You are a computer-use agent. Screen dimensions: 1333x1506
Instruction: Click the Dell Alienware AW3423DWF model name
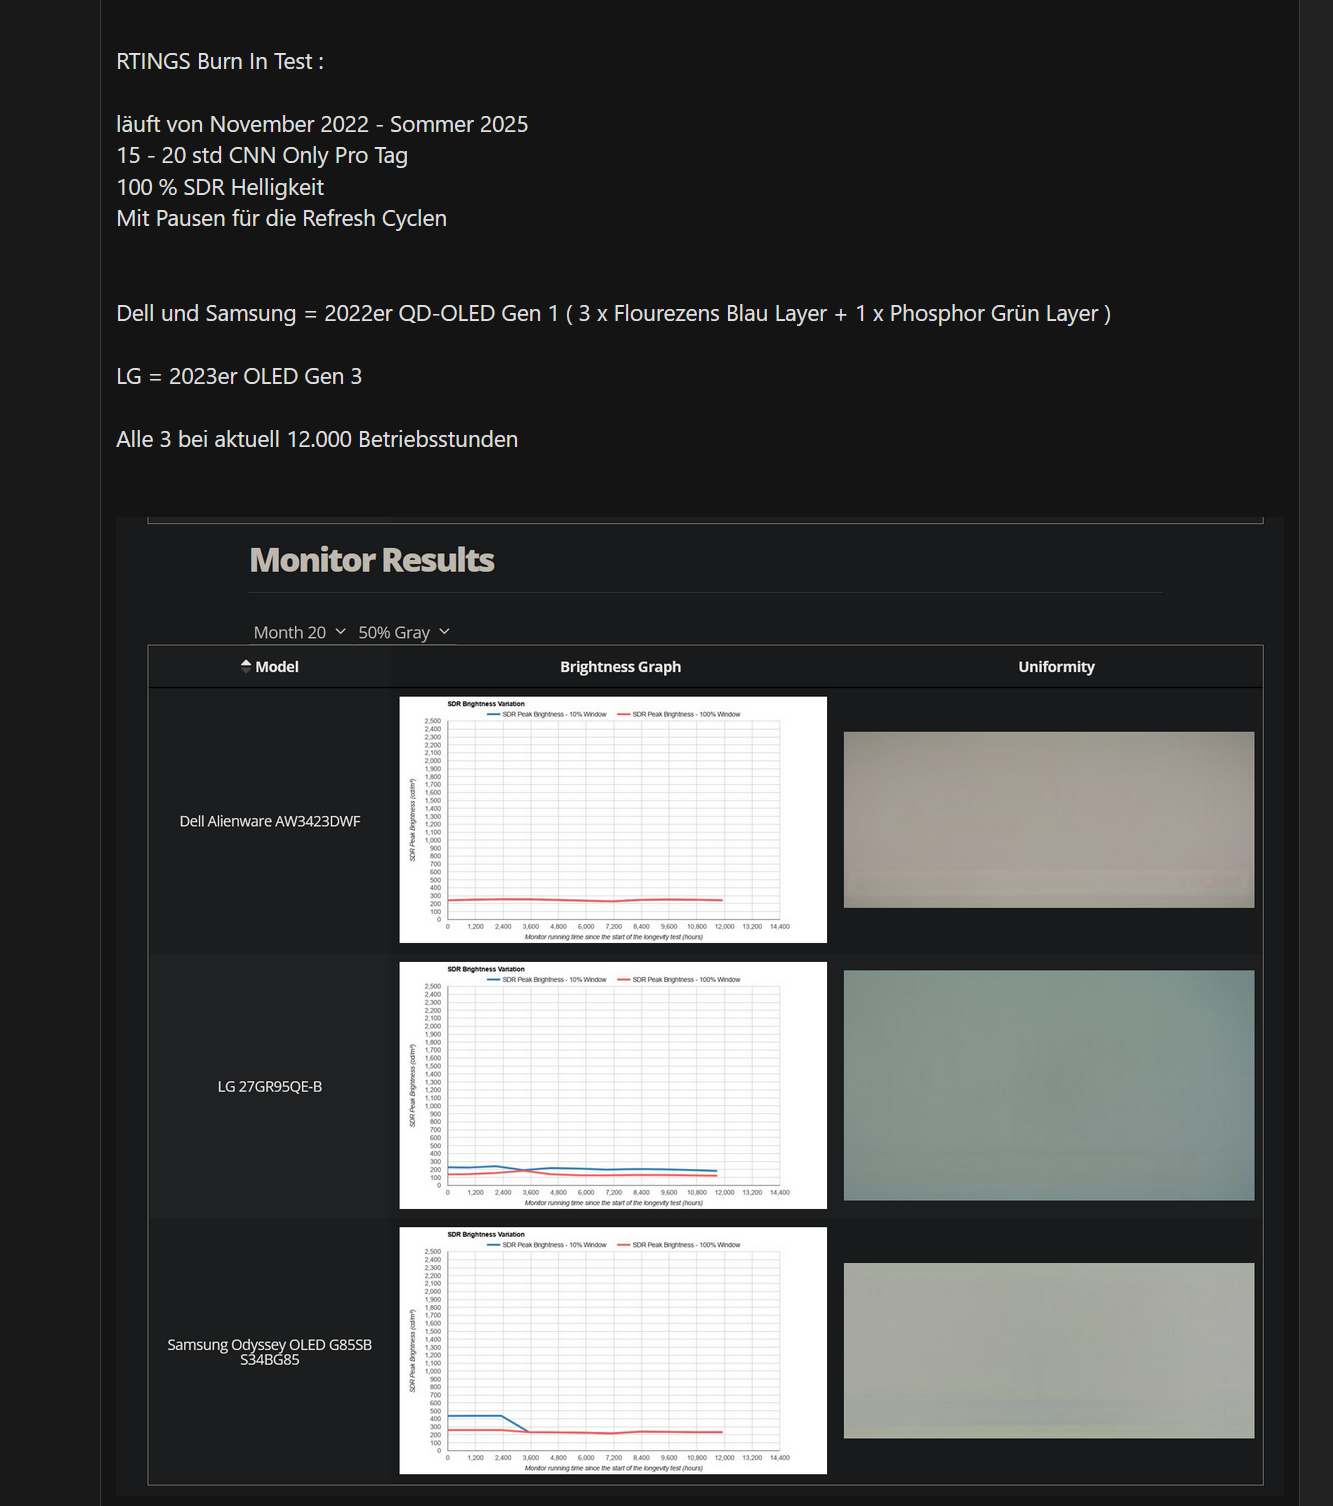[270, 820]
